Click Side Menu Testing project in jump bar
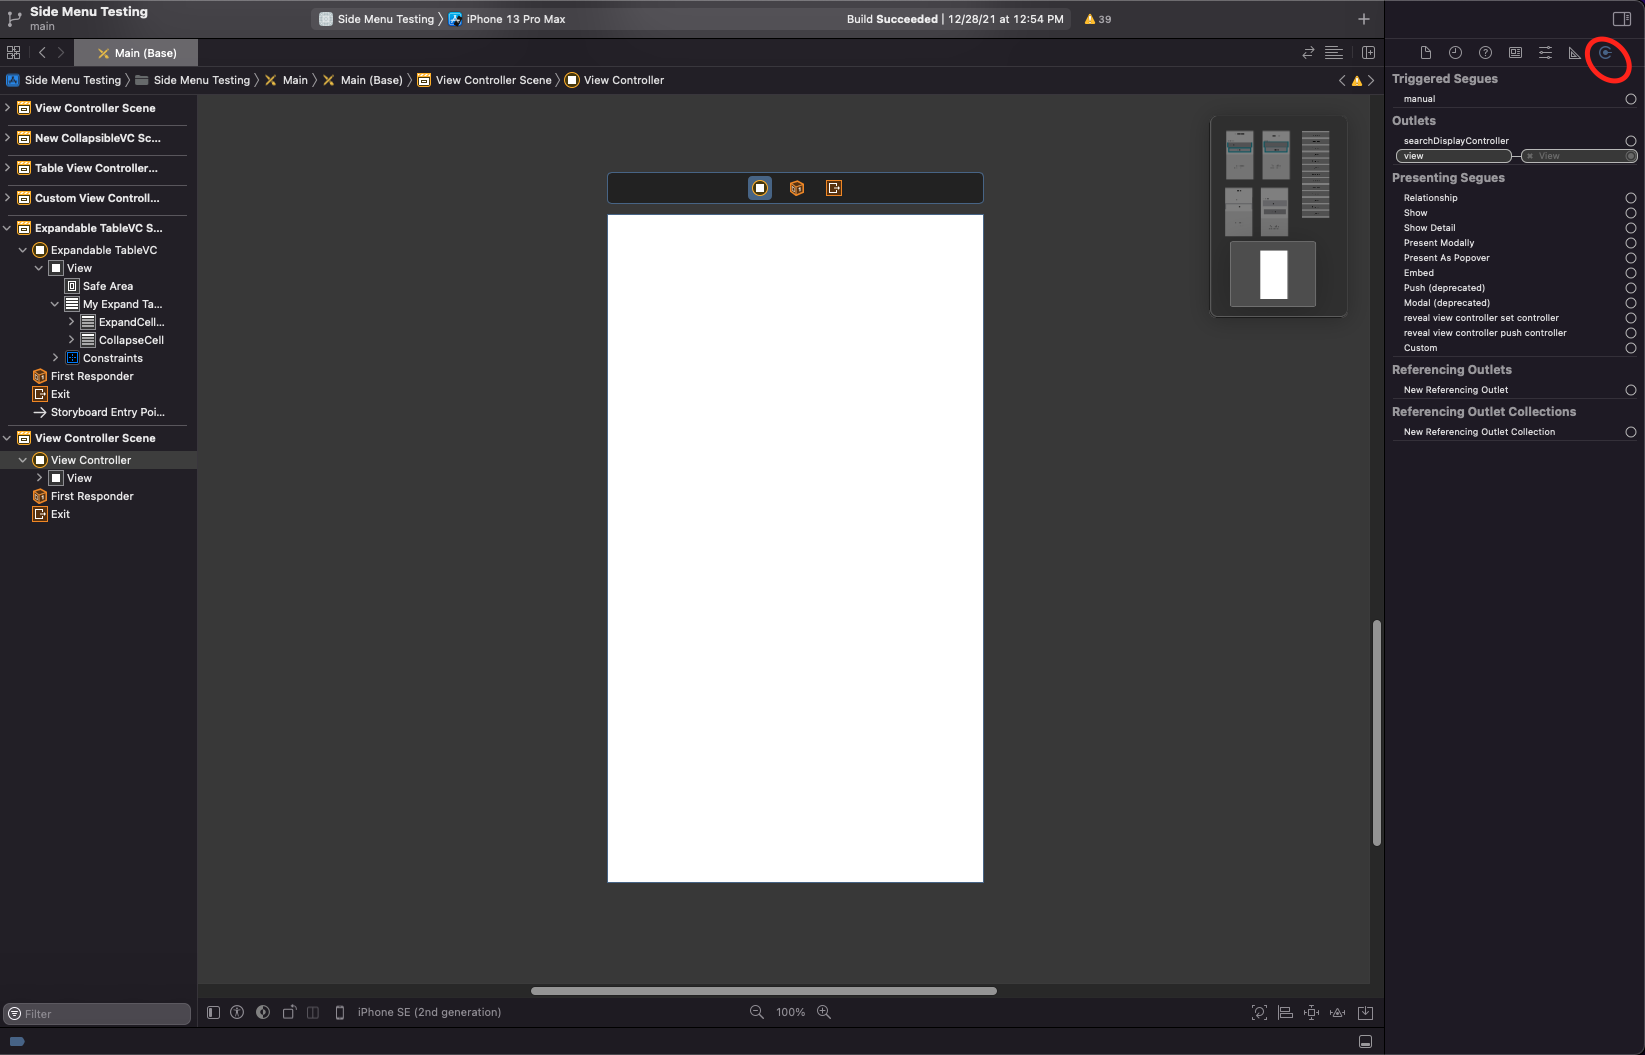This screenshot has height=1055, width=1645. pyautogui.click(x=63, y=80)
